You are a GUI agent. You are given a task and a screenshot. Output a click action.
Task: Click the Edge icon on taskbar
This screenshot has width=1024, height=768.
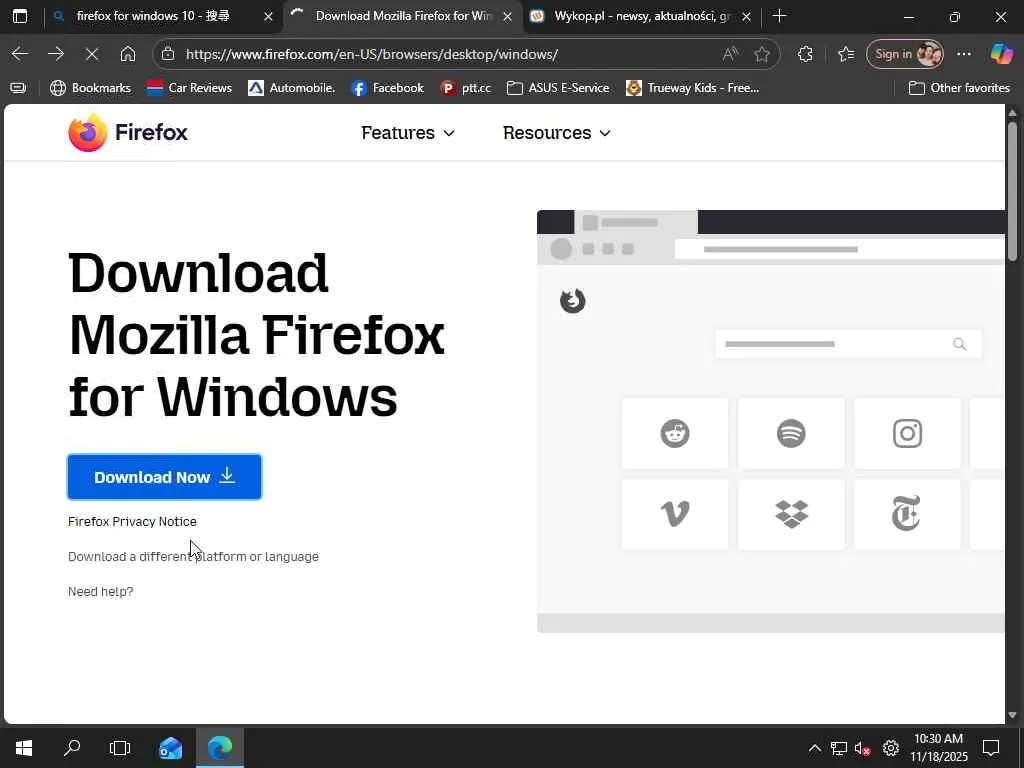(220, 748)
